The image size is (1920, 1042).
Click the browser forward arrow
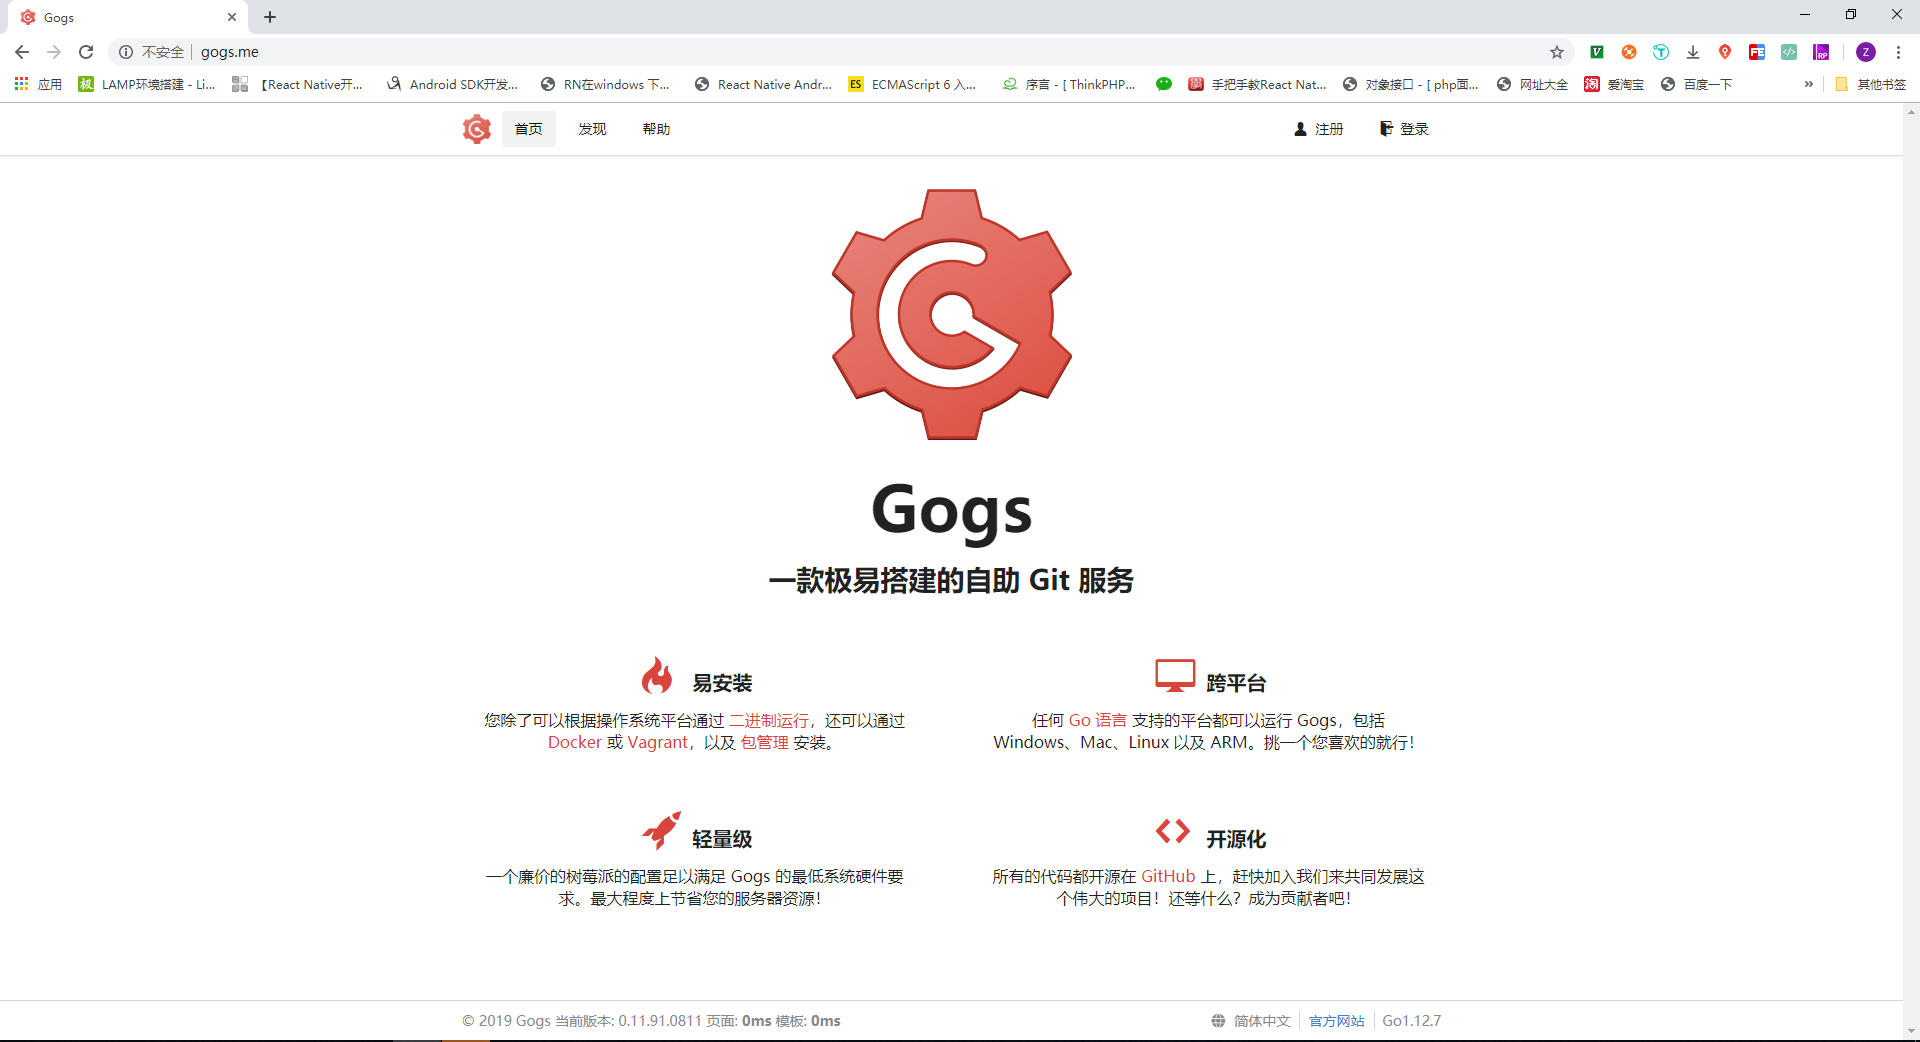54,52
